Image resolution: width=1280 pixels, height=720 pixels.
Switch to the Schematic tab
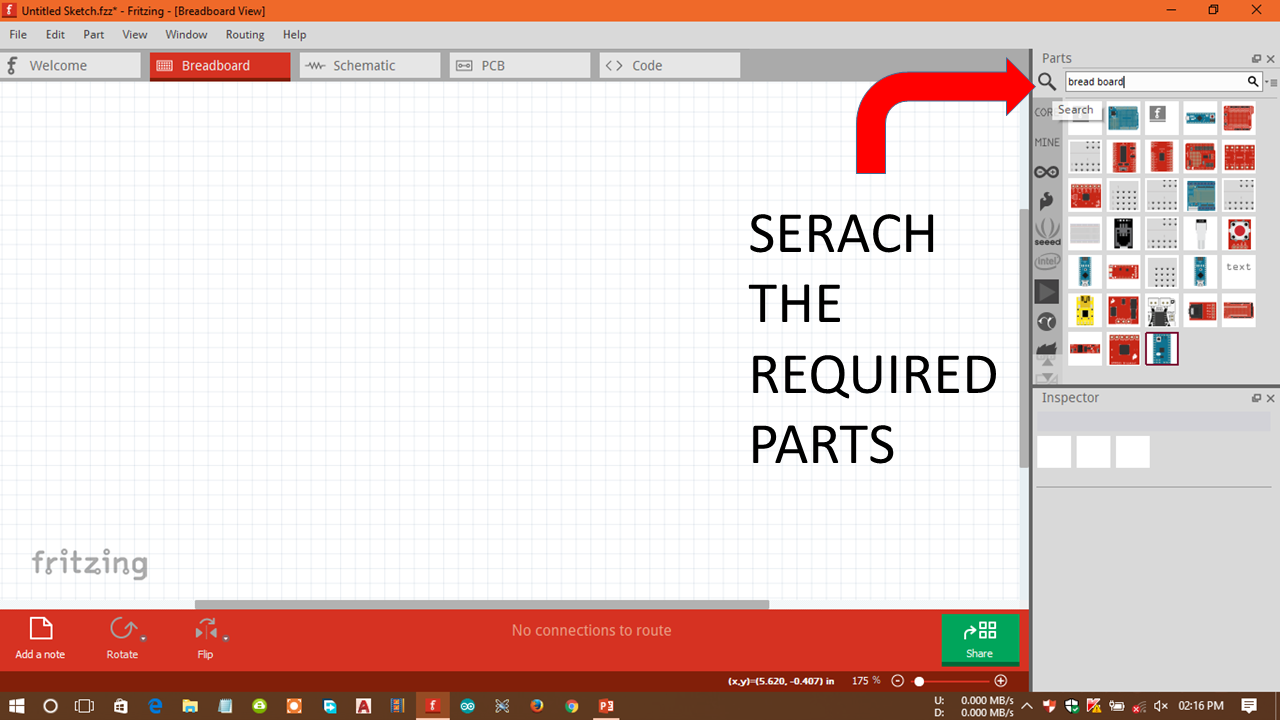click(369, 66)
